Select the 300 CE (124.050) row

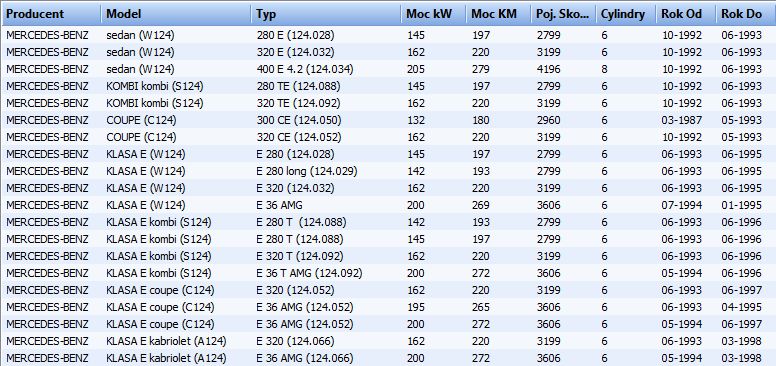tap(388, 120)
